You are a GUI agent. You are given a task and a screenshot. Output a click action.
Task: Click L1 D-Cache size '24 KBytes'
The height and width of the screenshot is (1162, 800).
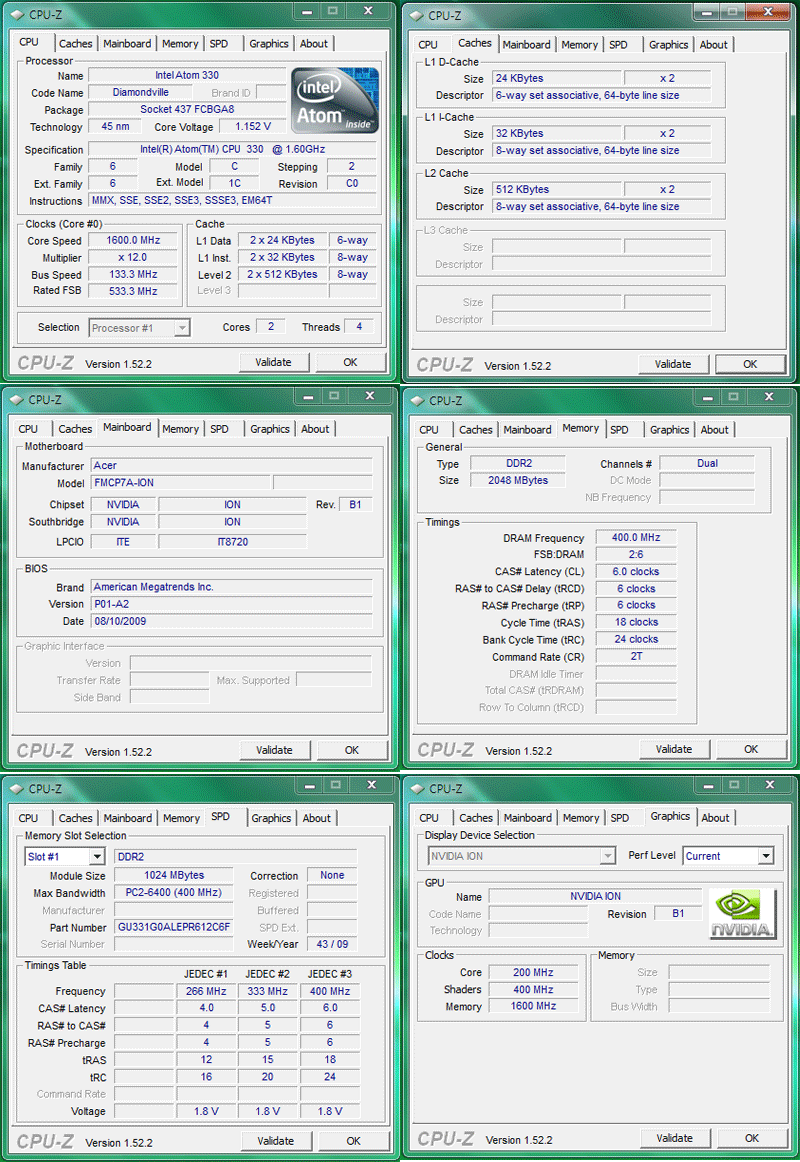point(556,78)
